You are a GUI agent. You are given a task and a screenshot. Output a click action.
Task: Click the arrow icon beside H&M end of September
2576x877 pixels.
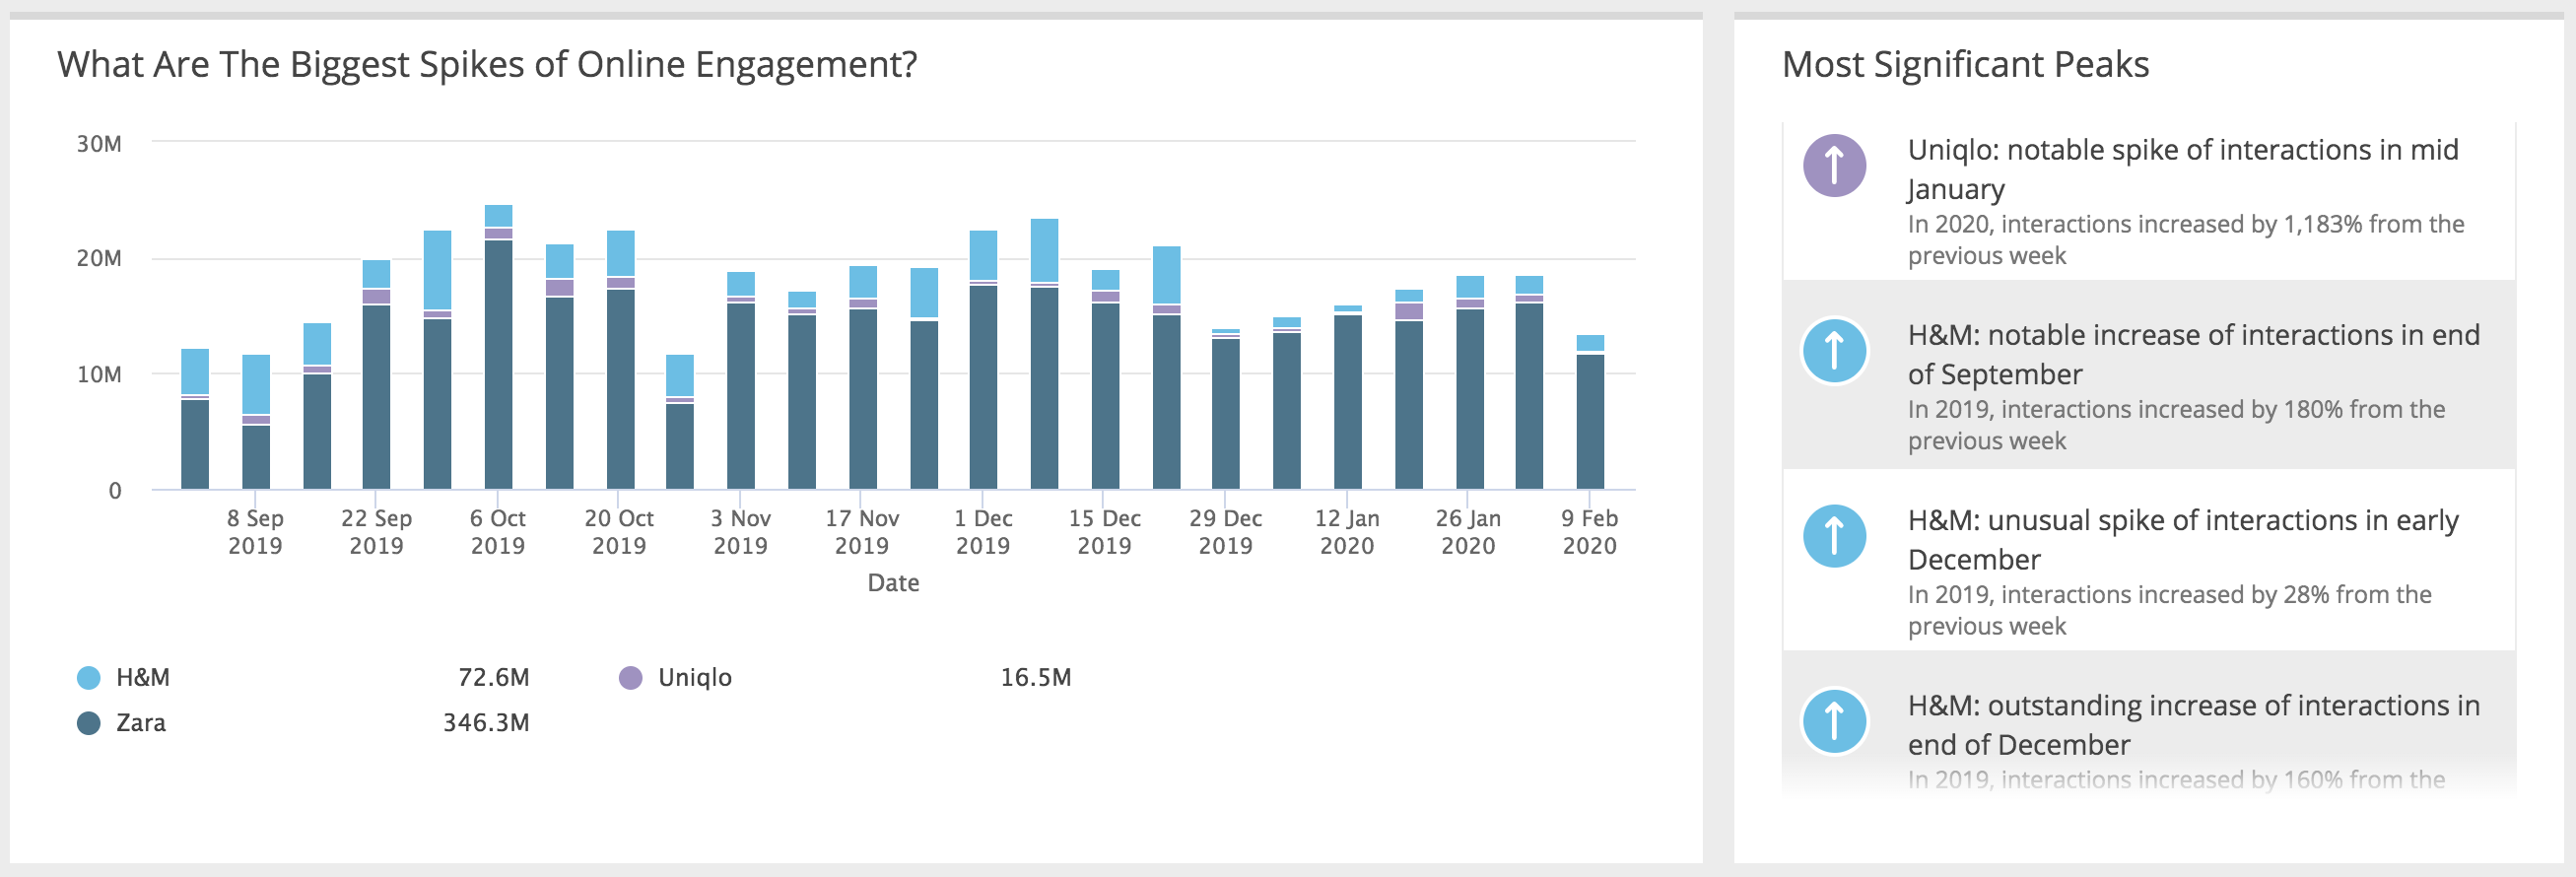(1834, 351)
